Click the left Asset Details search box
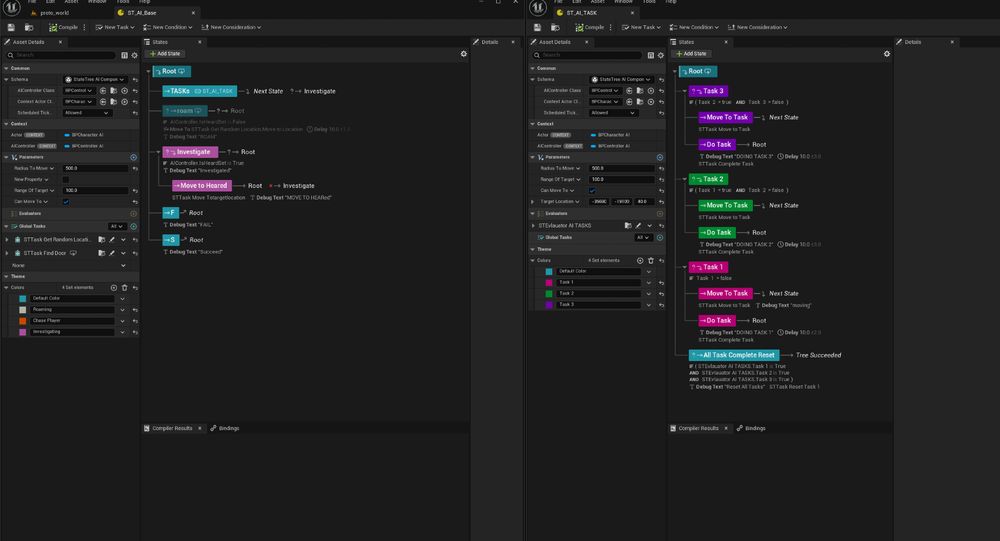The height and width of the screenshot is (541, 1000). click(62, 56)
